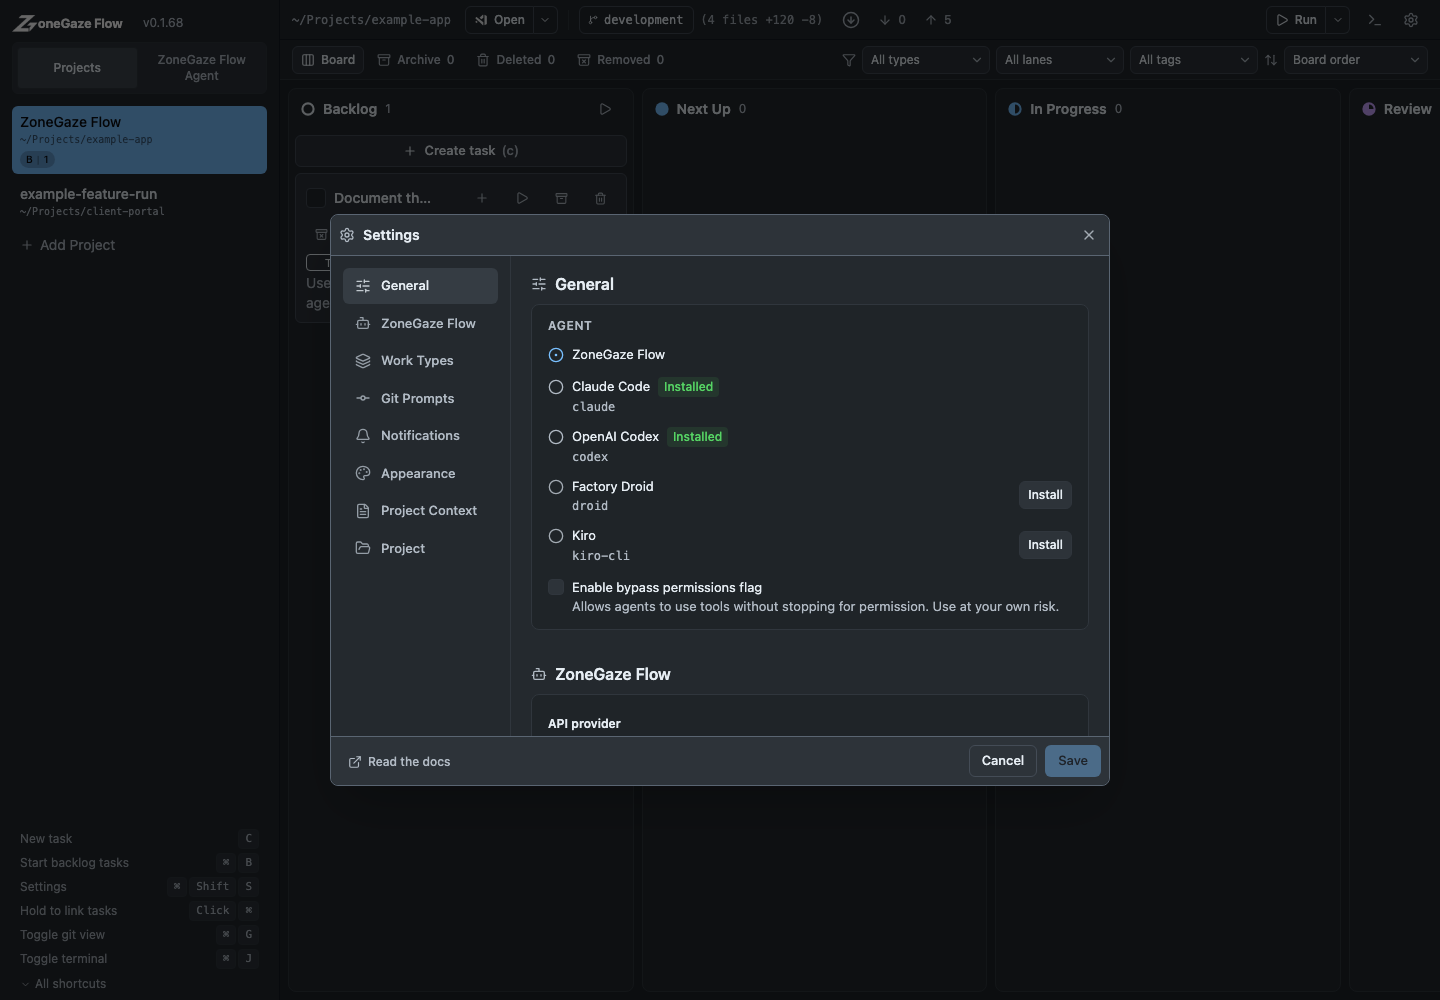Image resolution: width=1440 pixels, height=1000 pixels.
Task: Open ZoneGaze Flow settings section
Action: click(x=420, y=324)
